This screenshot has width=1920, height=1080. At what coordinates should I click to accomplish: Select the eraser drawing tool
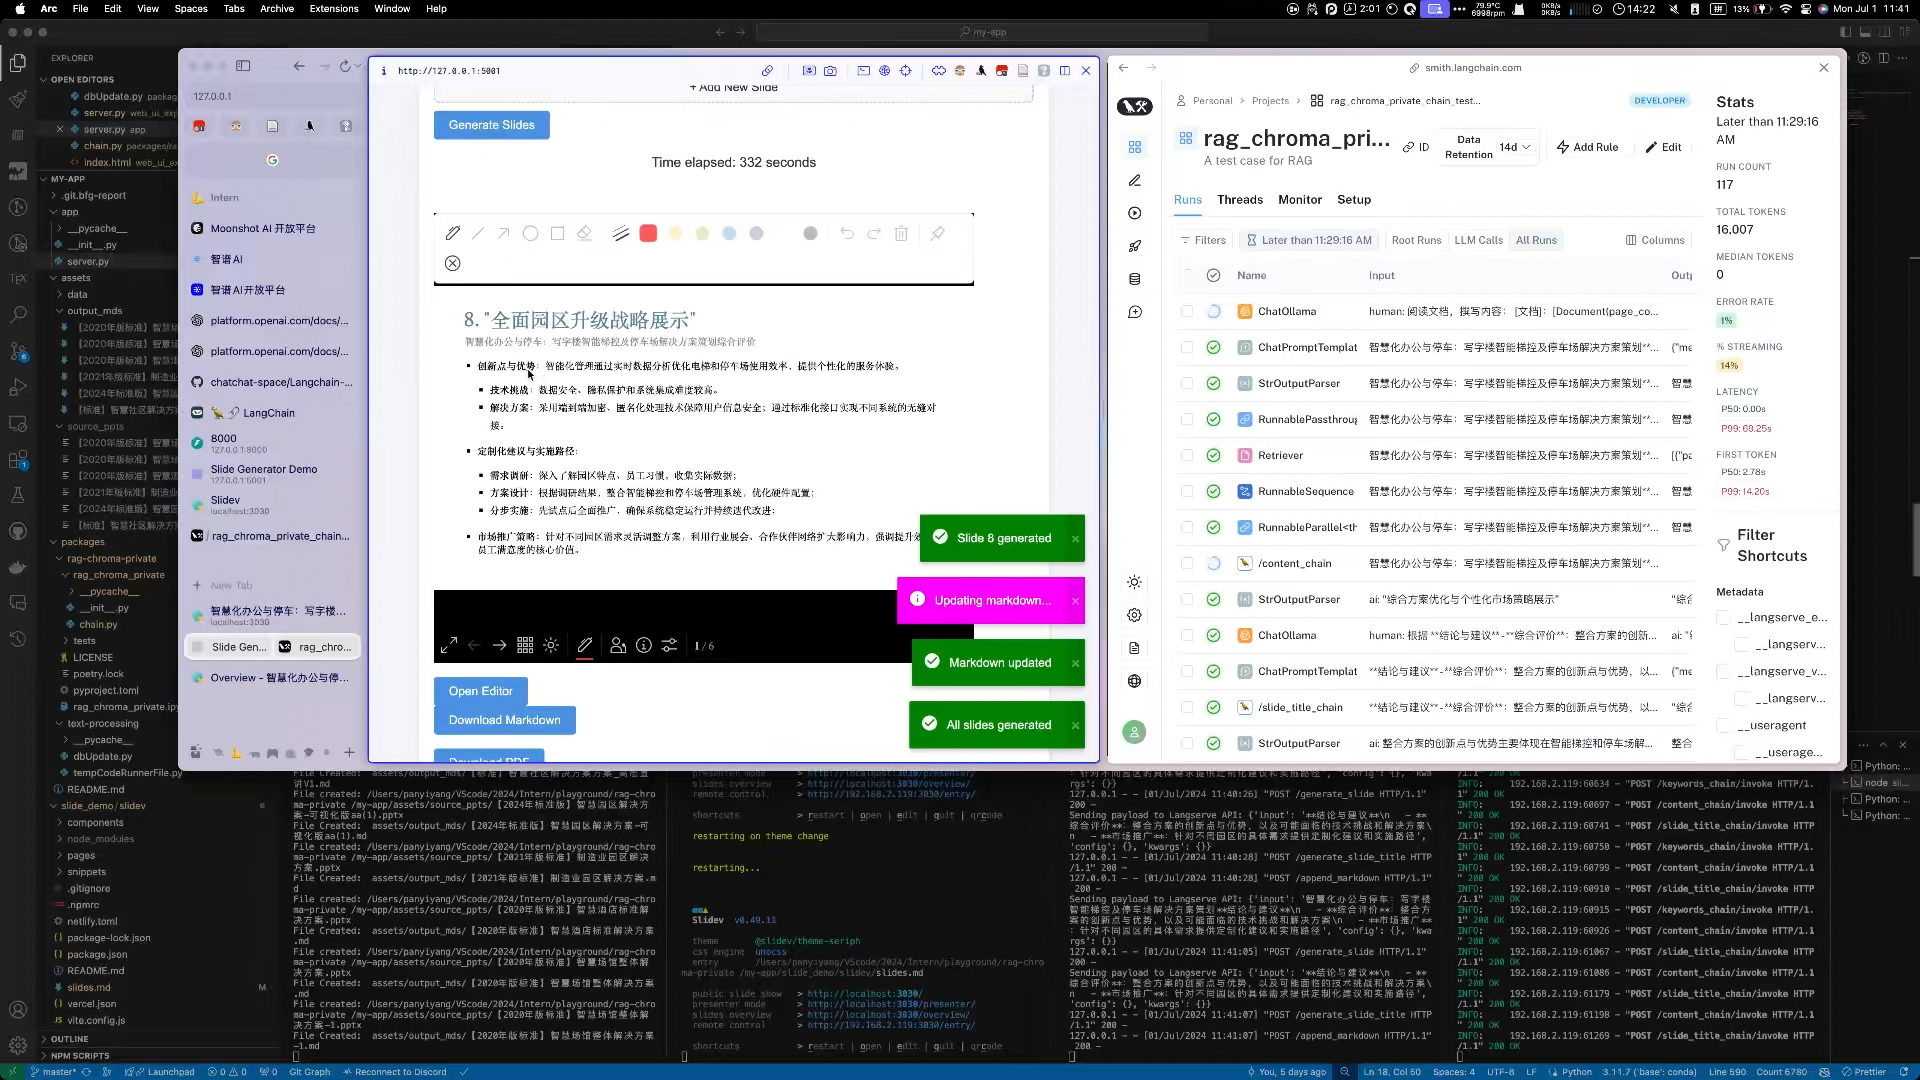click(x=585, y=233)
